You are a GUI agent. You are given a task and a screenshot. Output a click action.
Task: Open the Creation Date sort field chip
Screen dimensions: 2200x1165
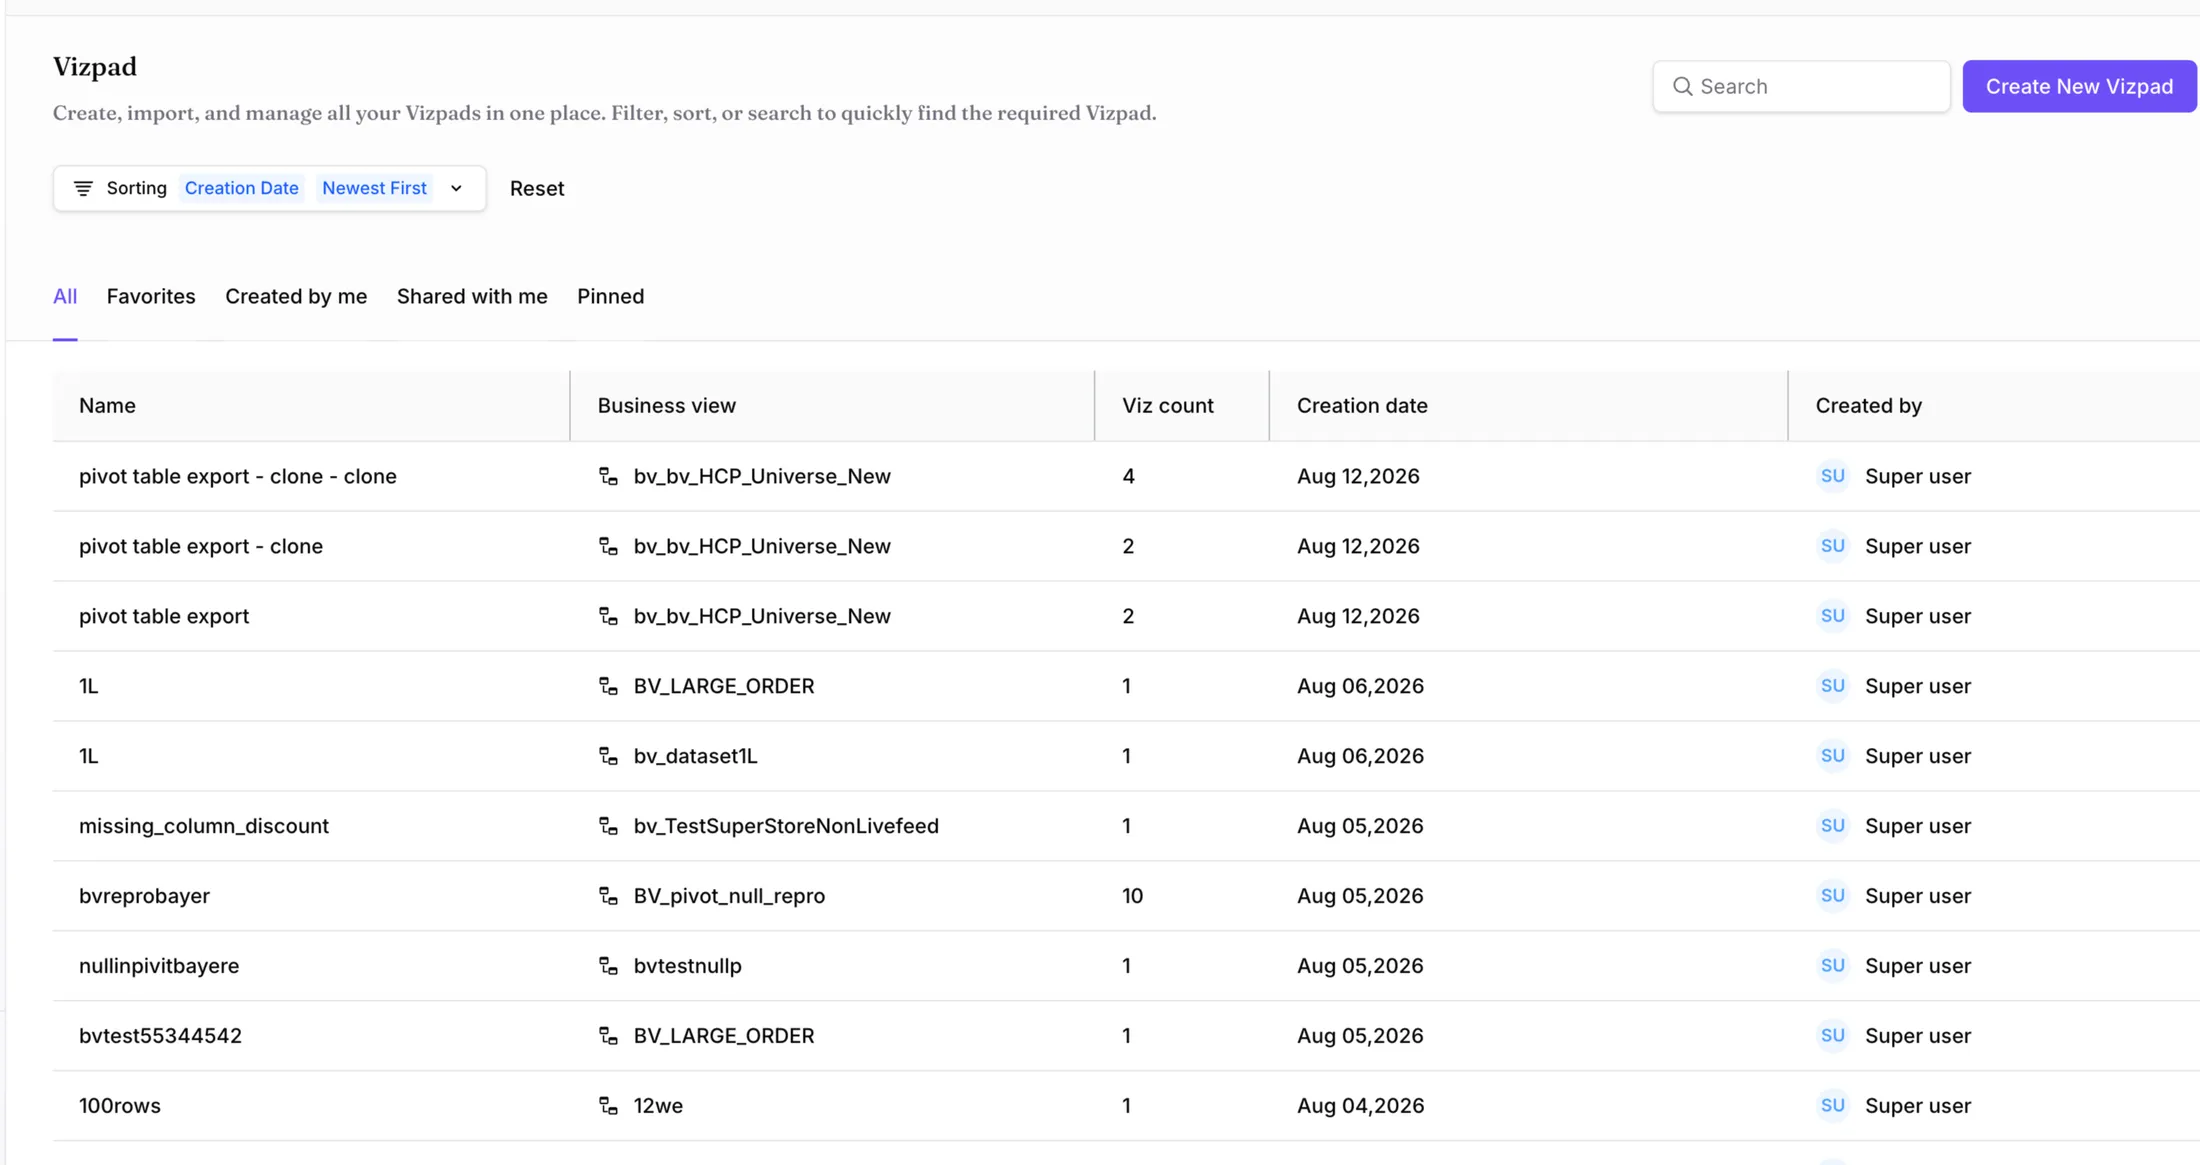pyautogui.click(x=241, y=188)
